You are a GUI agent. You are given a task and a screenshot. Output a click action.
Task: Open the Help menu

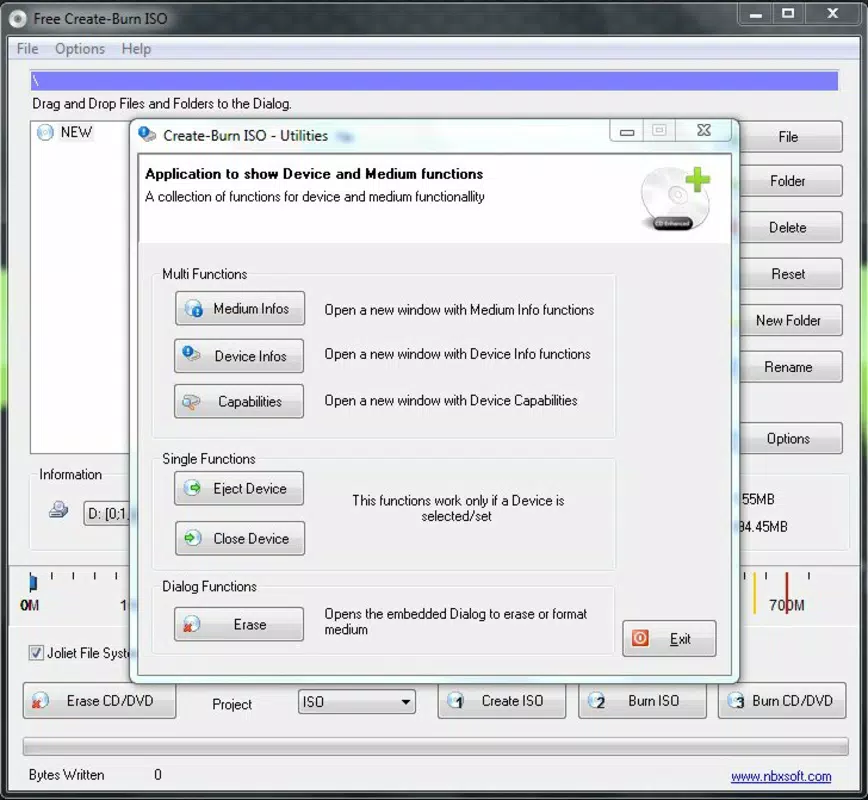136,49
